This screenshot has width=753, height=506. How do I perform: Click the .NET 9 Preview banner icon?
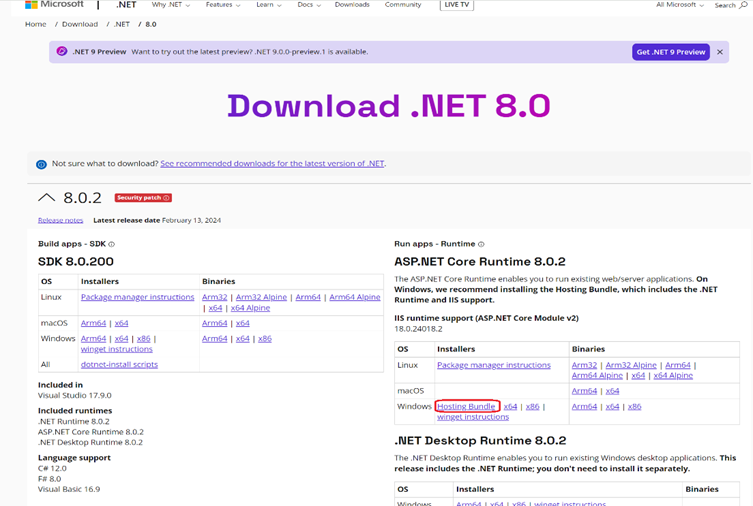(62, 52)
